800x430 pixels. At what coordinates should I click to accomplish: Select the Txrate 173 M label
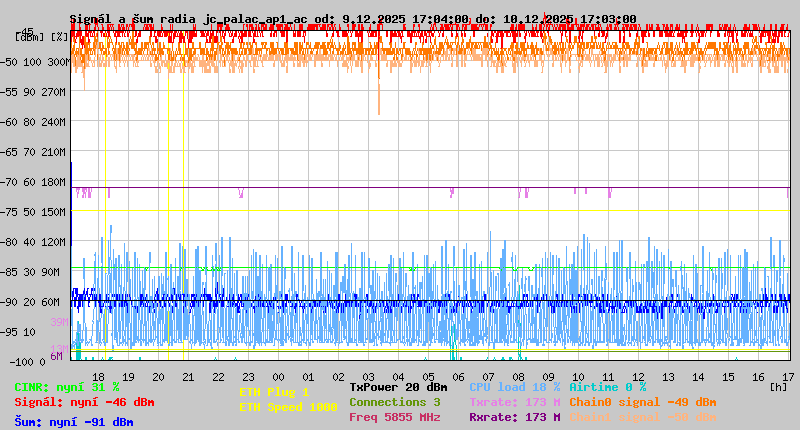[515, 402]
